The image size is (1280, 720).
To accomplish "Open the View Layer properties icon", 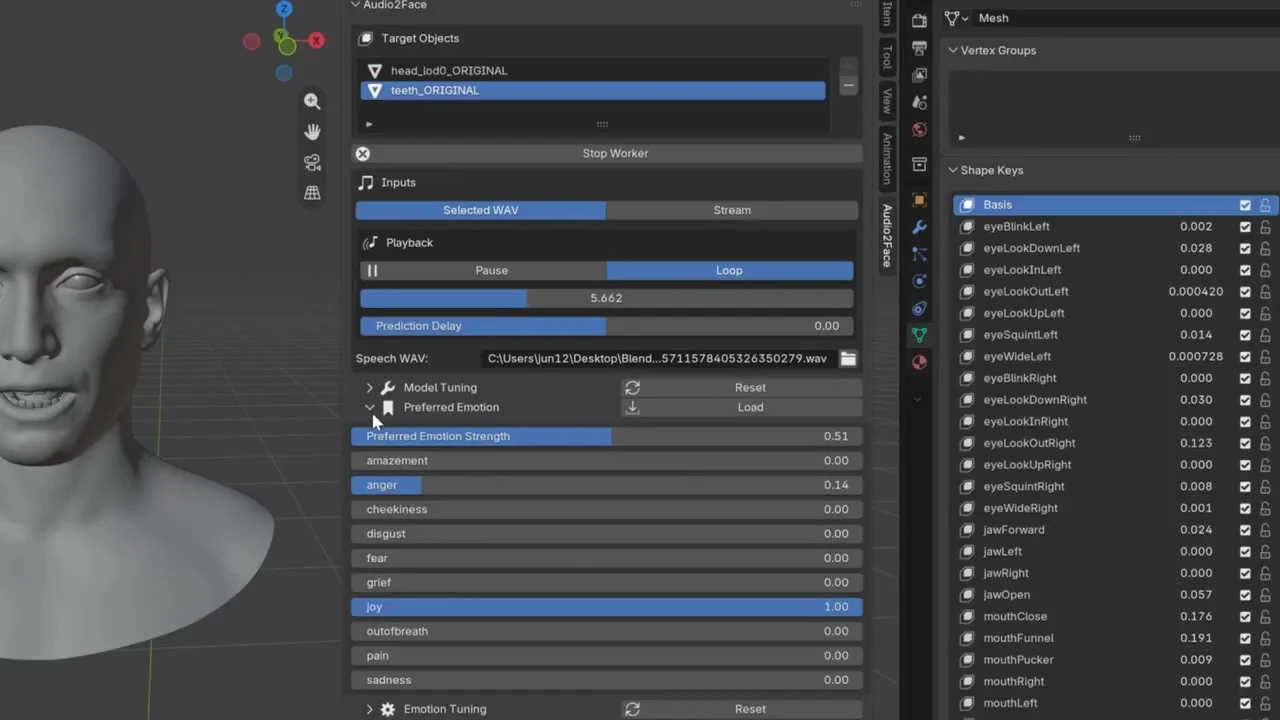I will click(920, 74).
